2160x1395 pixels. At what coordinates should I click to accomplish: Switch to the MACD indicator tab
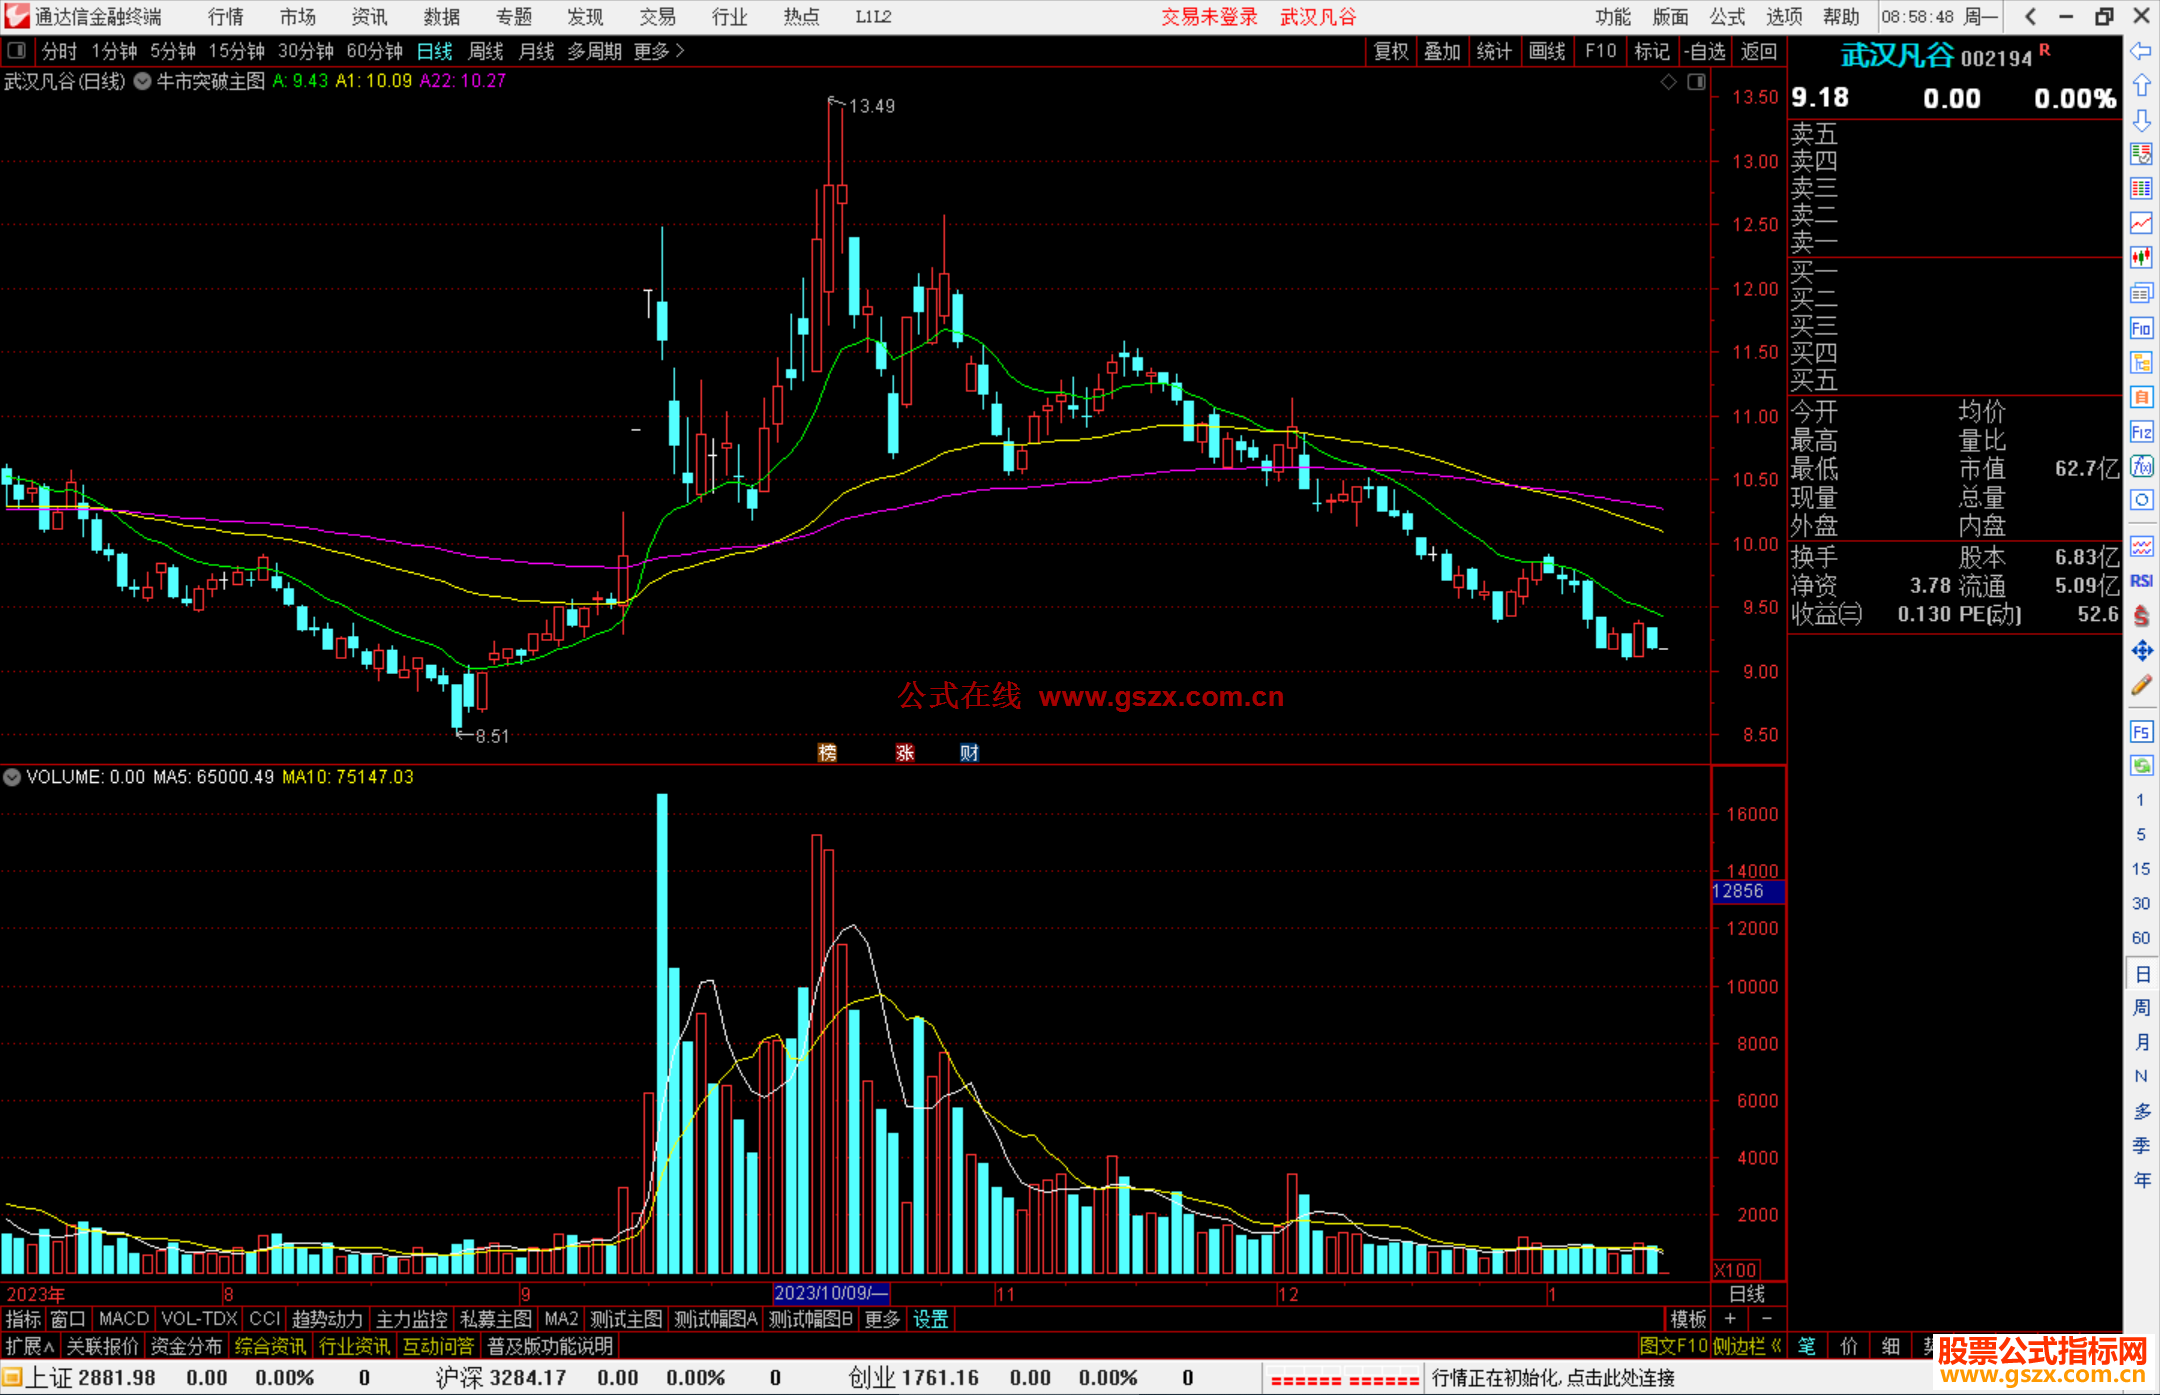123,1319
